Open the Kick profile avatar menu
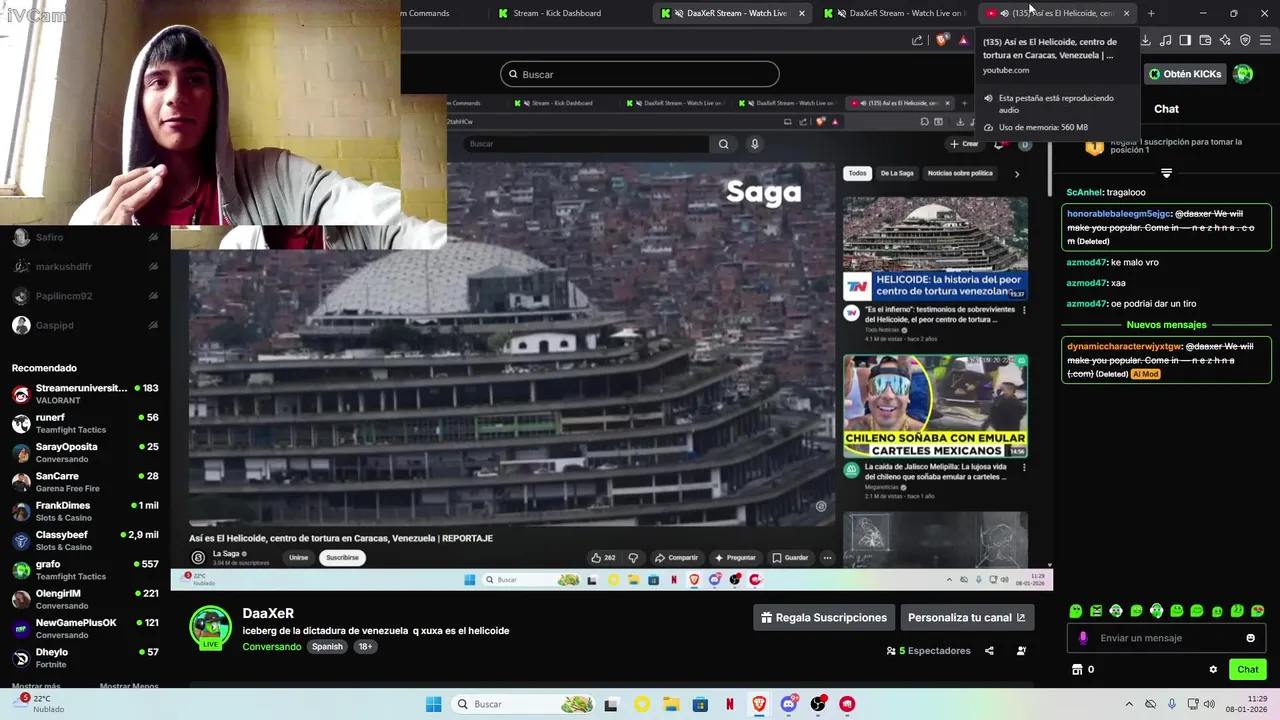 click(x=1243, y=74)
